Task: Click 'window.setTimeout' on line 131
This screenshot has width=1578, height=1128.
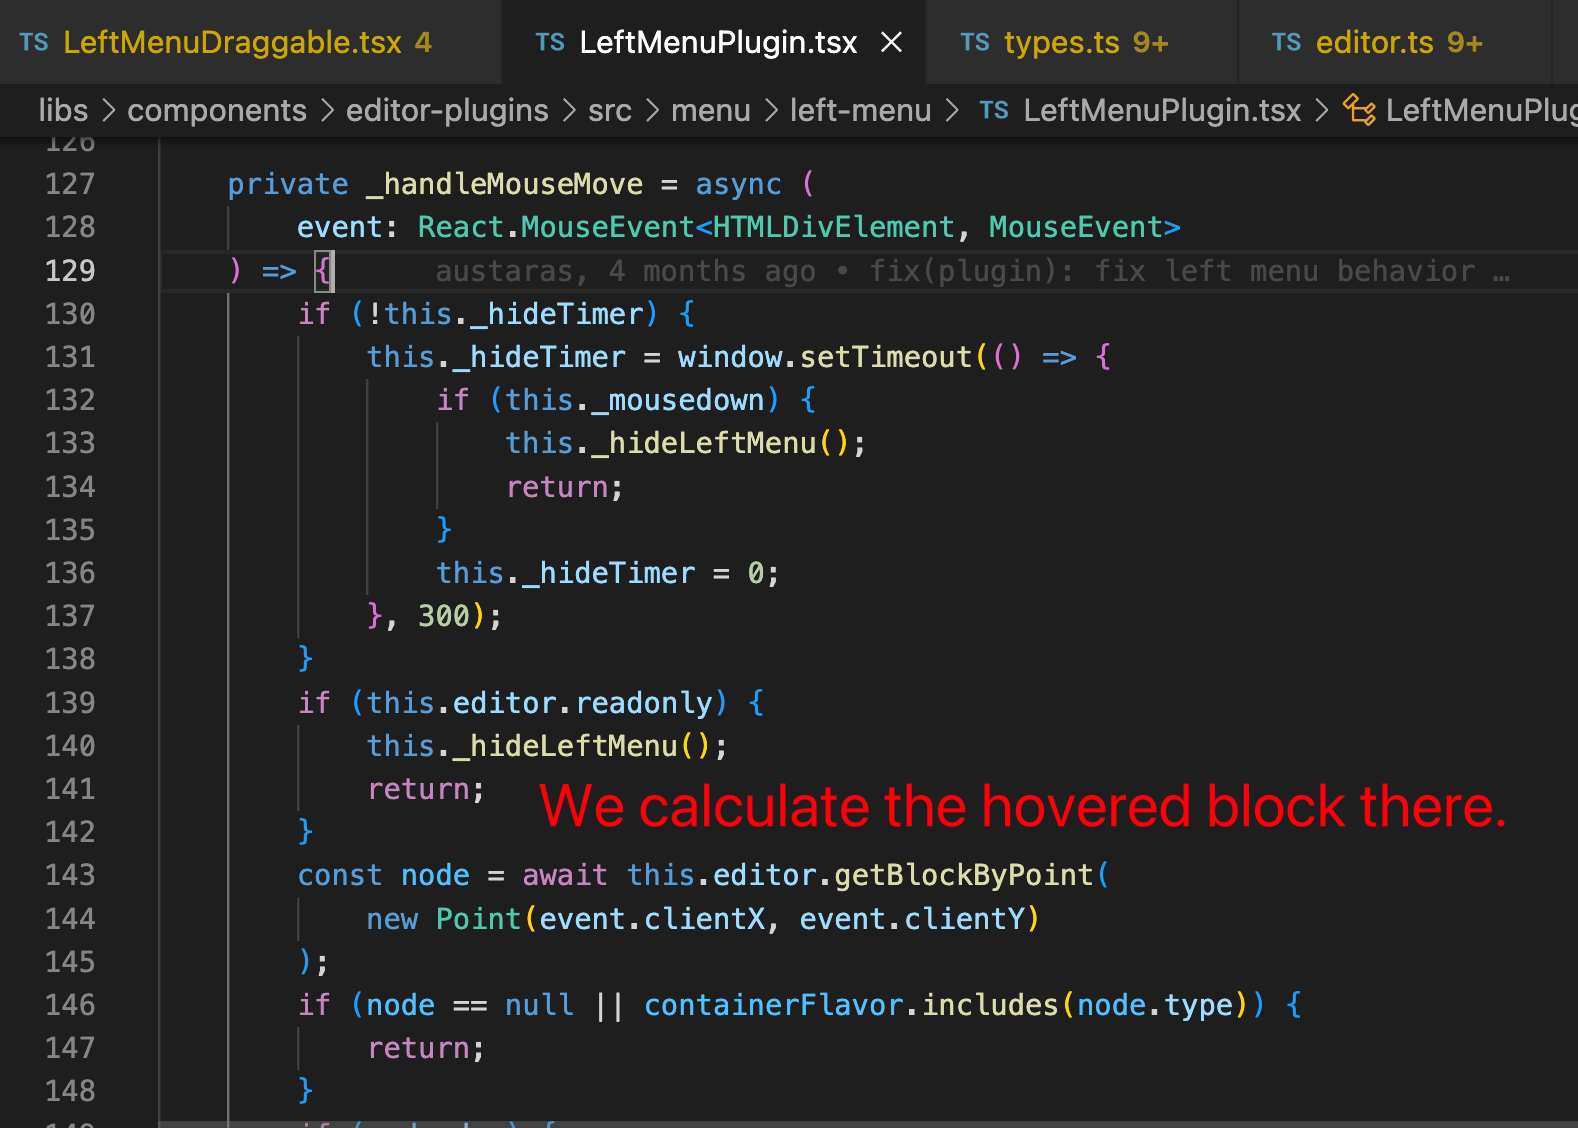Action: tap(825, 357)
